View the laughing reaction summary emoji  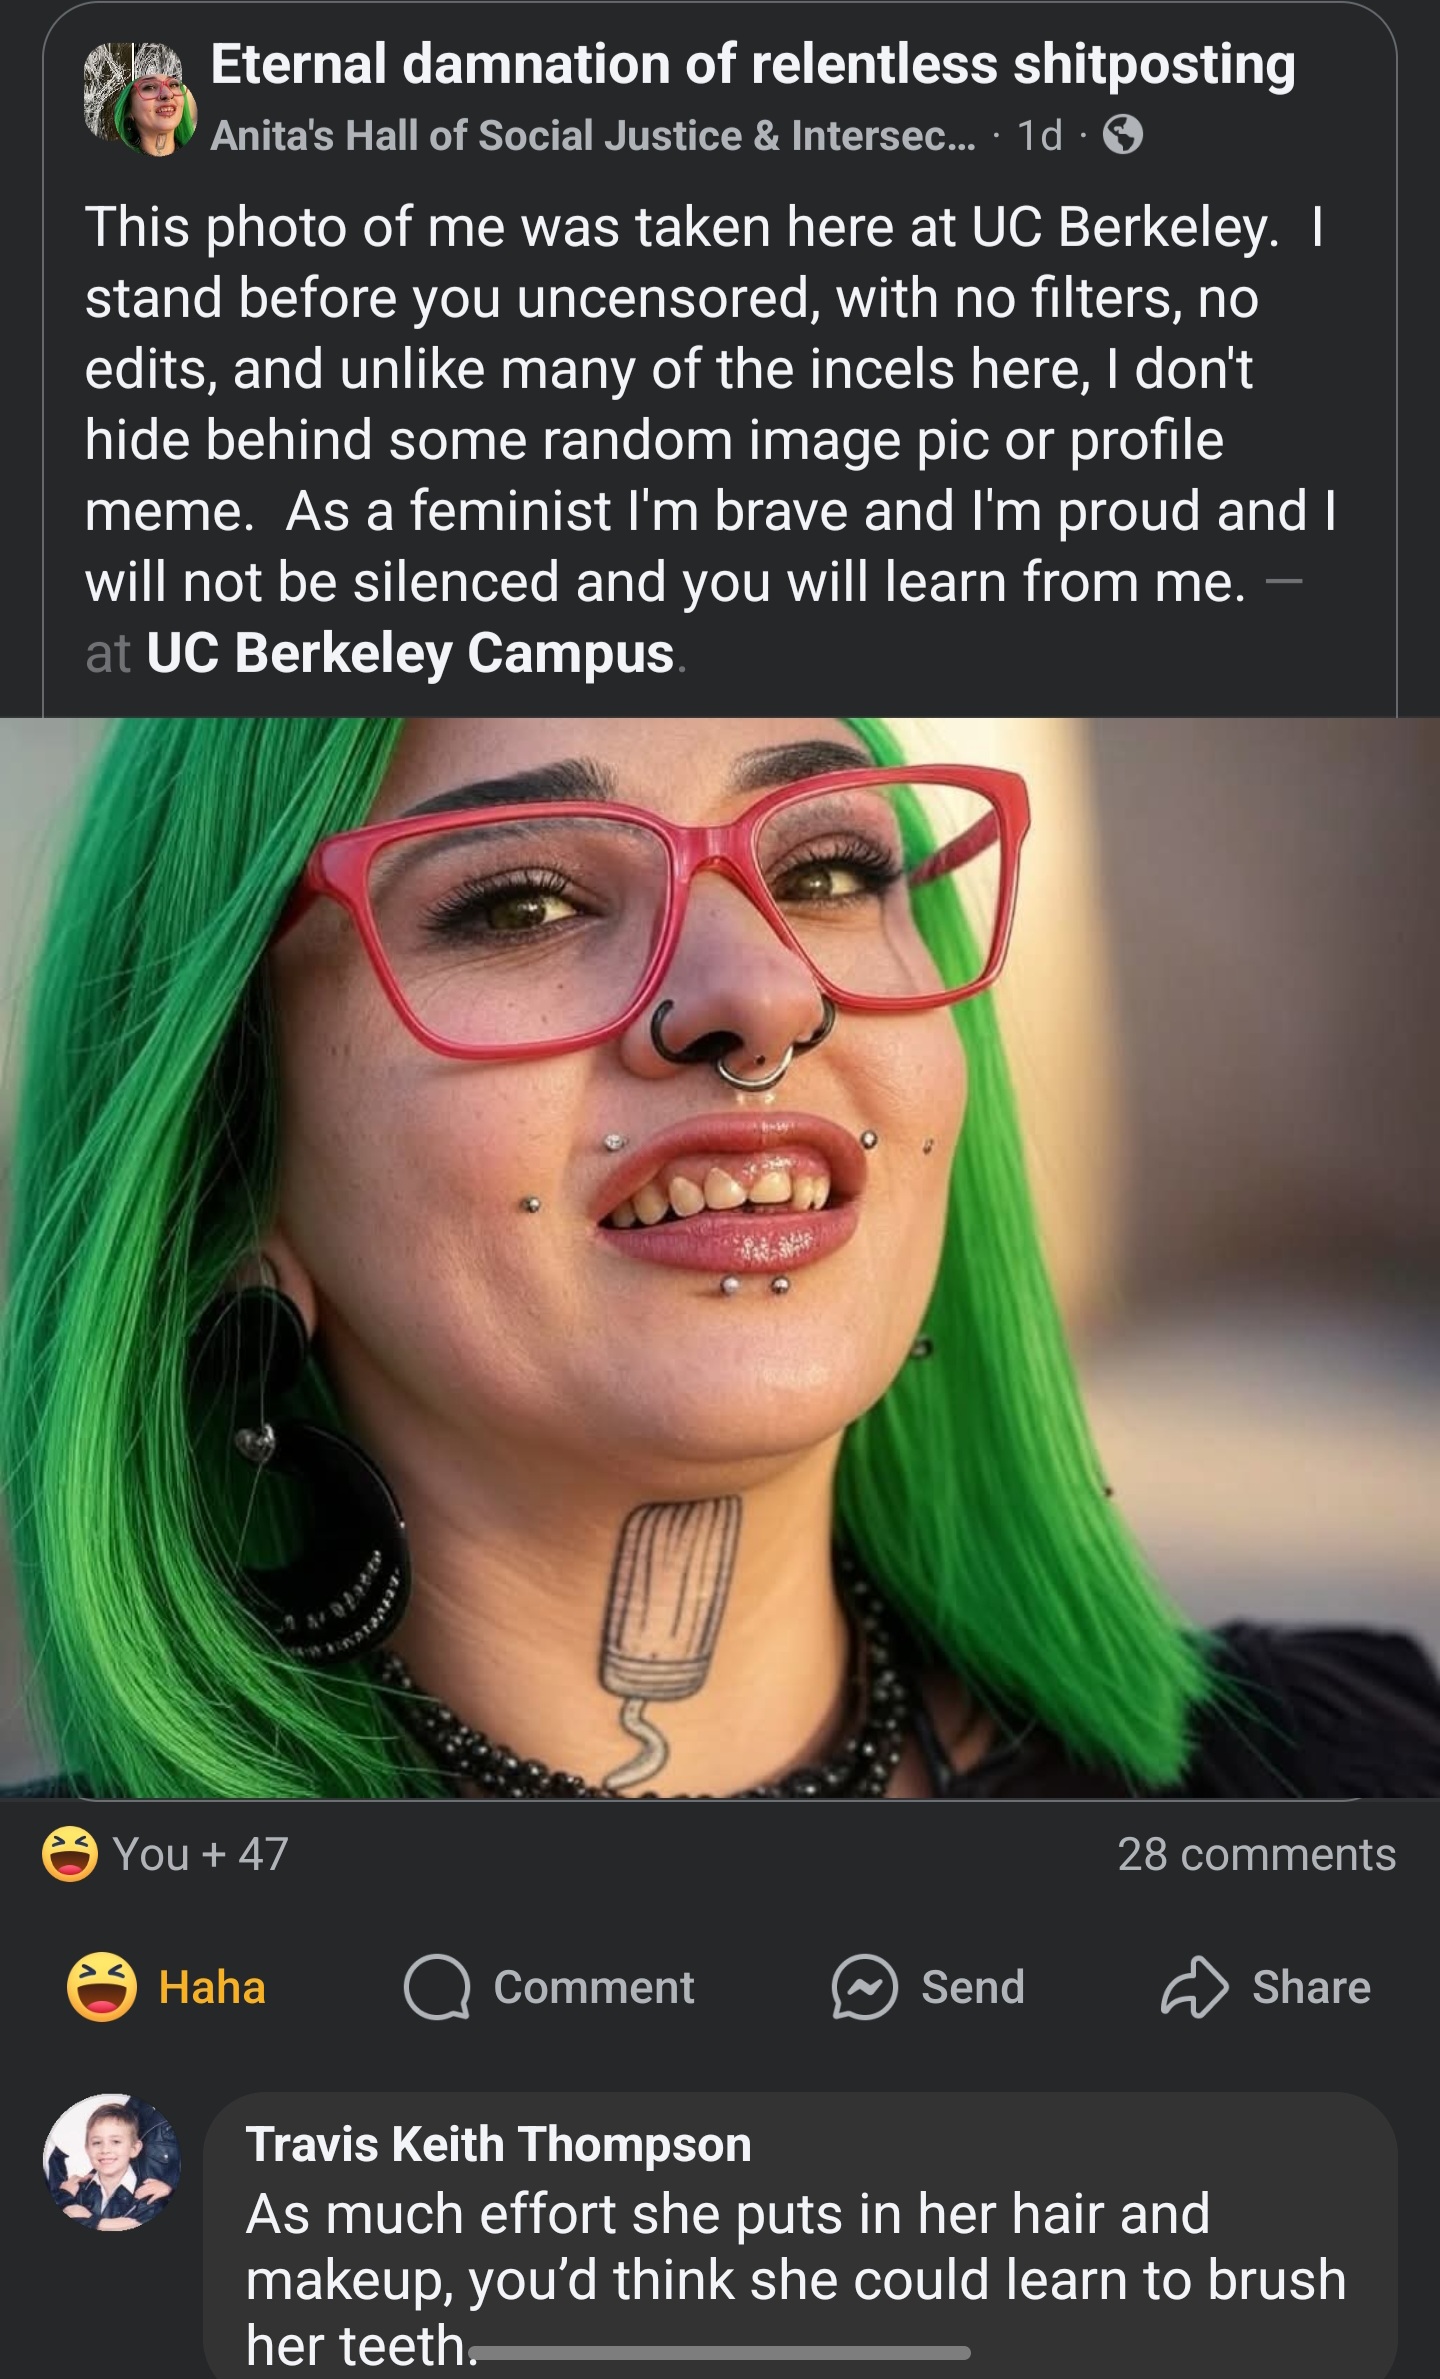[x=70, y=1853]
